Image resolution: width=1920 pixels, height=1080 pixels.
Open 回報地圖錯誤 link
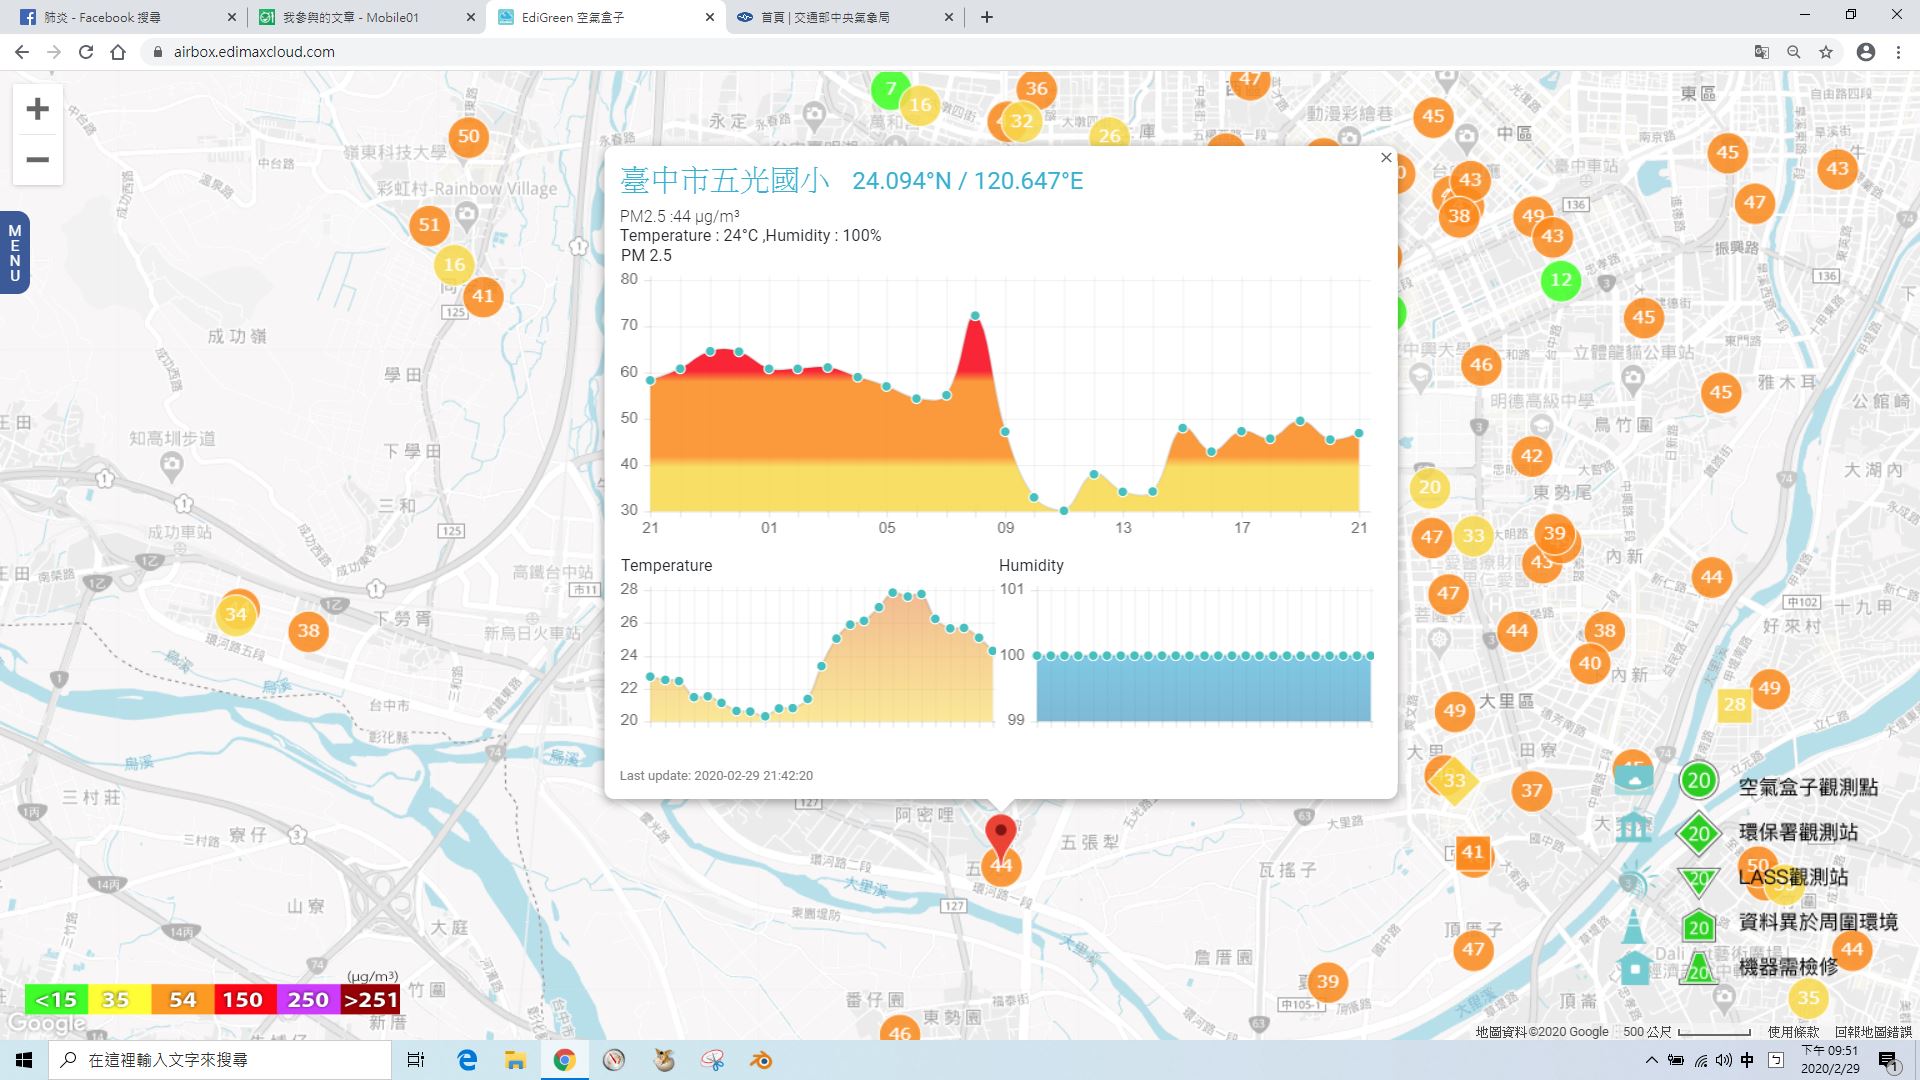(x=1873, y=1032)
